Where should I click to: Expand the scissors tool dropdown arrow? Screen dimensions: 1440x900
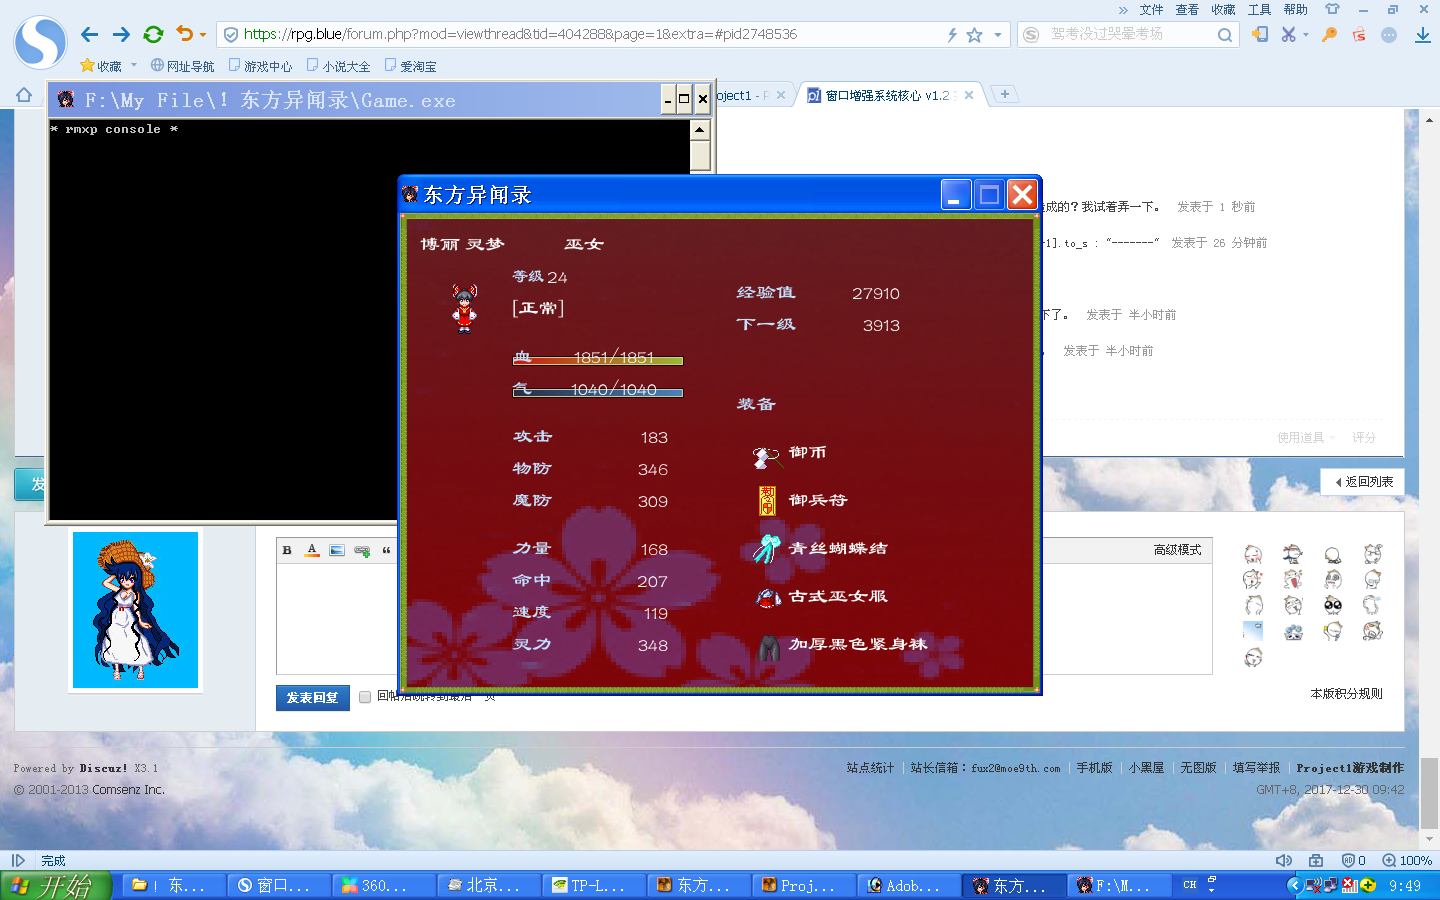pos(1306,35)
